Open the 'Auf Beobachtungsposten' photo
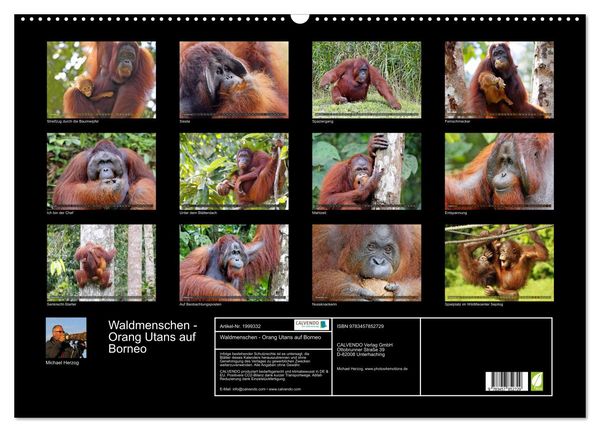 click(x=234, y=263)
